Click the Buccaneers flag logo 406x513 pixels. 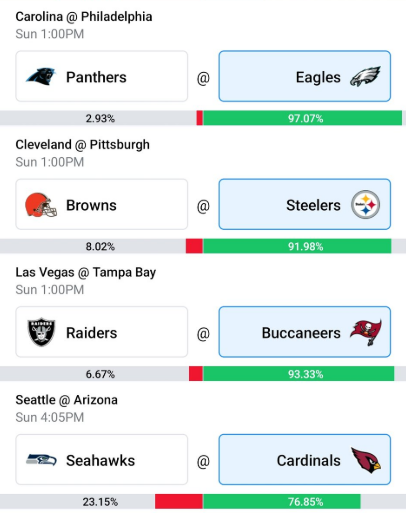click(x=366, y=332)
